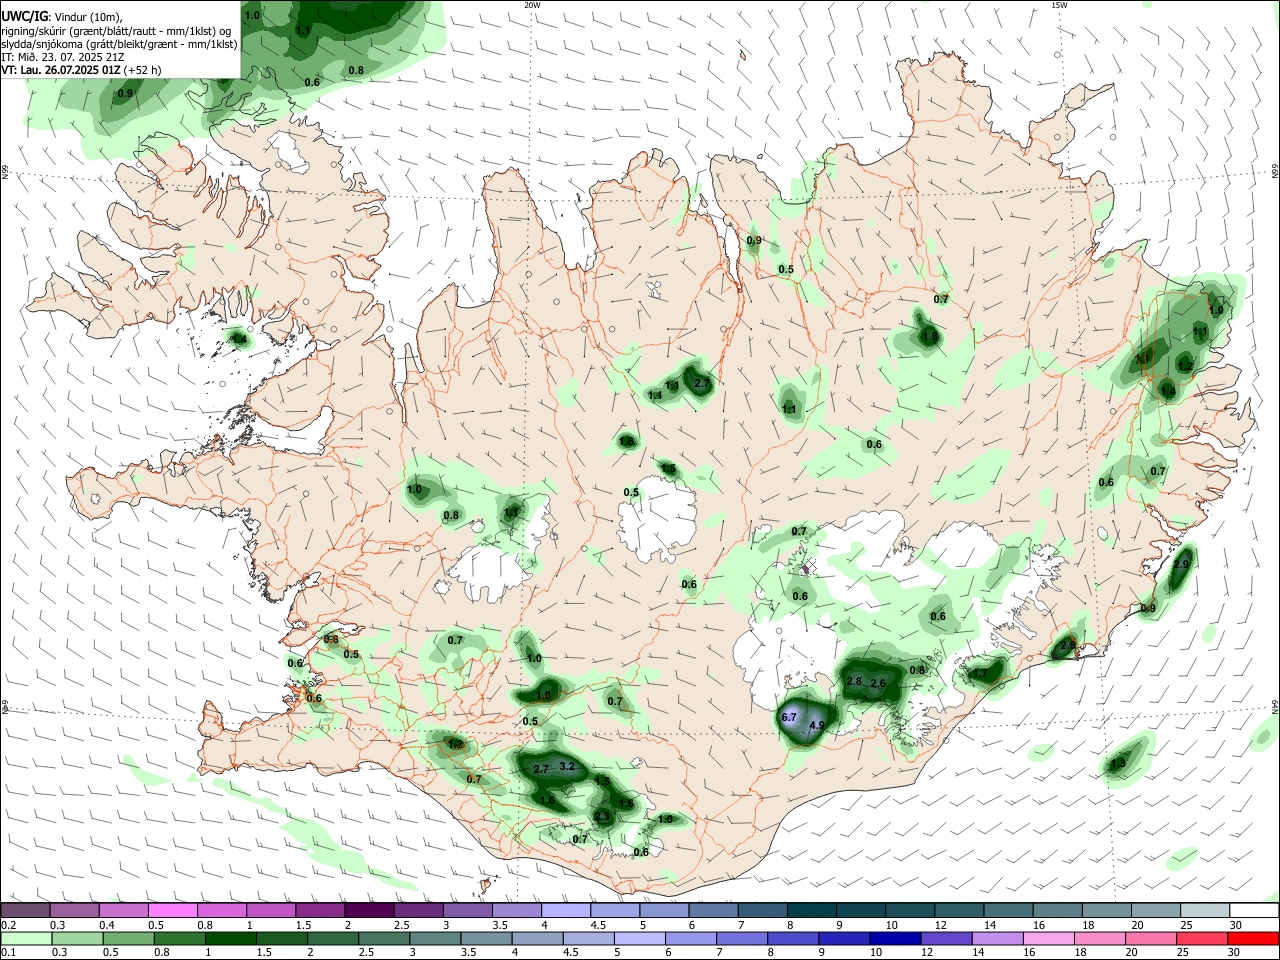Click the 'slydda/snjókoma' sleet description line
The image size is (1280, 960).
120,44
